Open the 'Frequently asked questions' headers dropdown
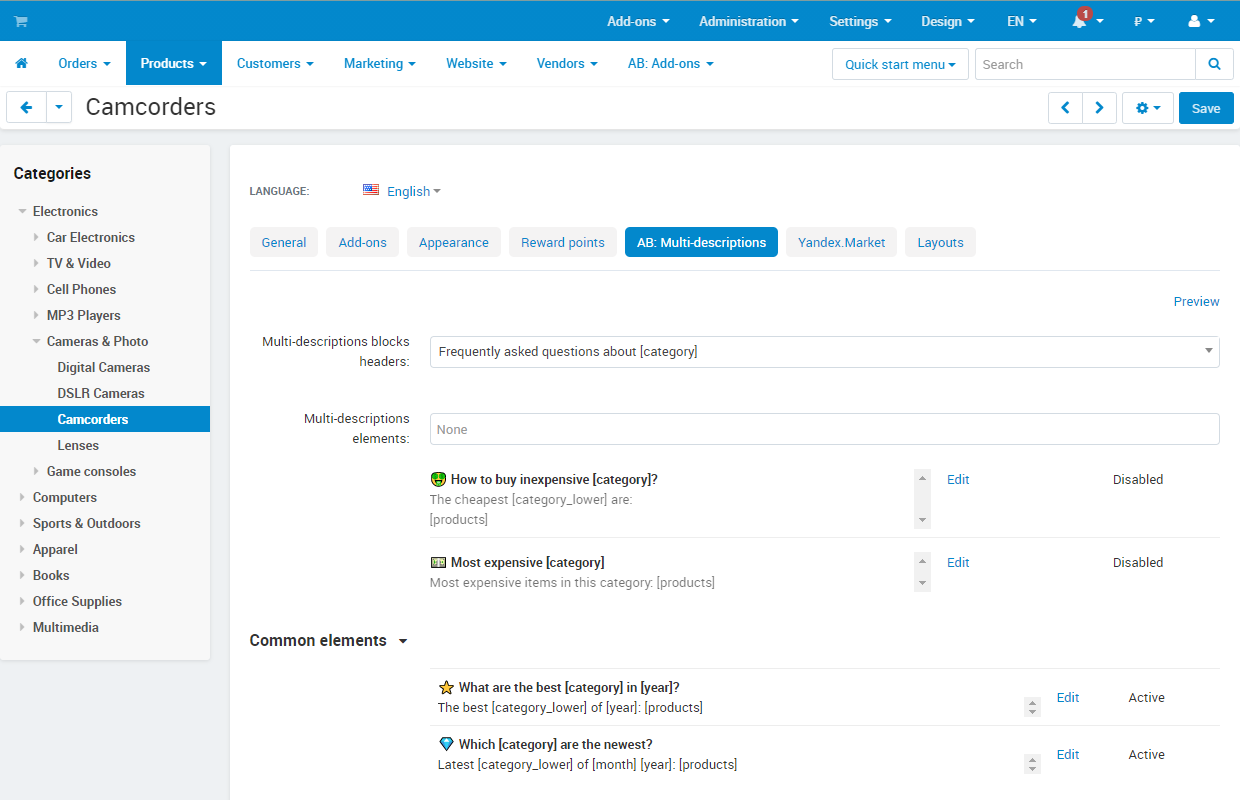The height and width of the screenshot is (800, 1240). click(x=824, y=352)
